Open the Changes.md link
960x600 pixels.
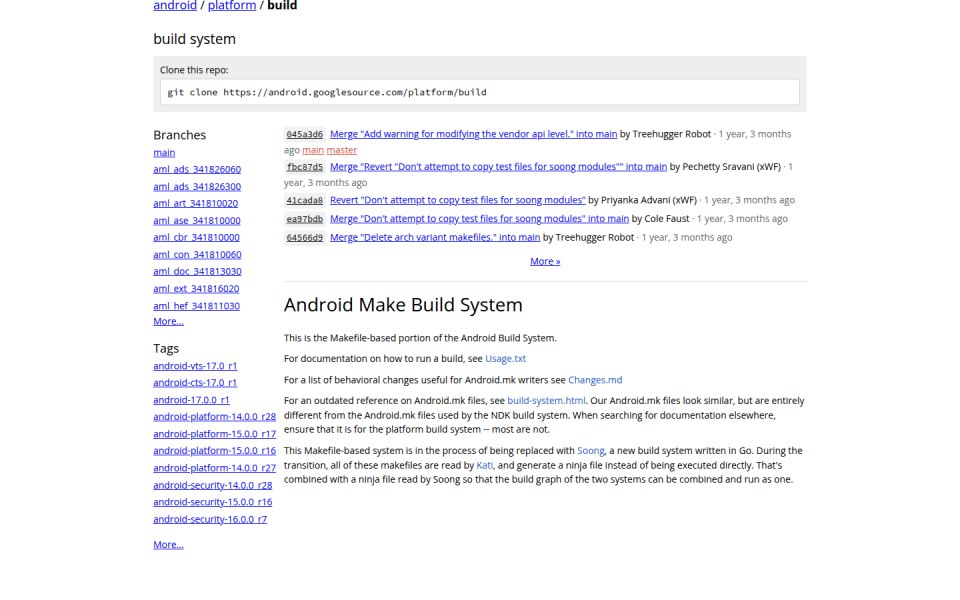tap(595, 380)
